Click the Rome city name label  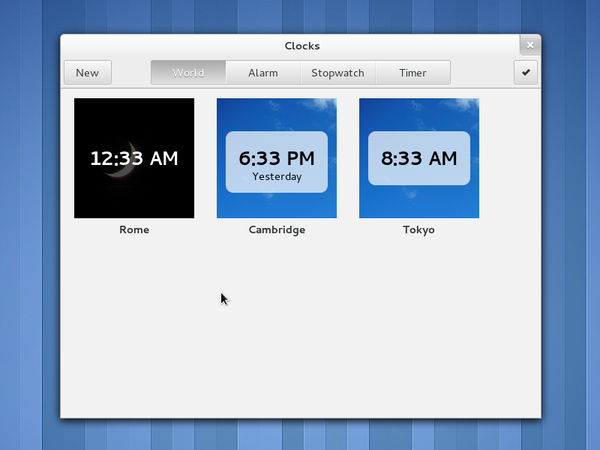pyautogui.click(x=134, y=230)
